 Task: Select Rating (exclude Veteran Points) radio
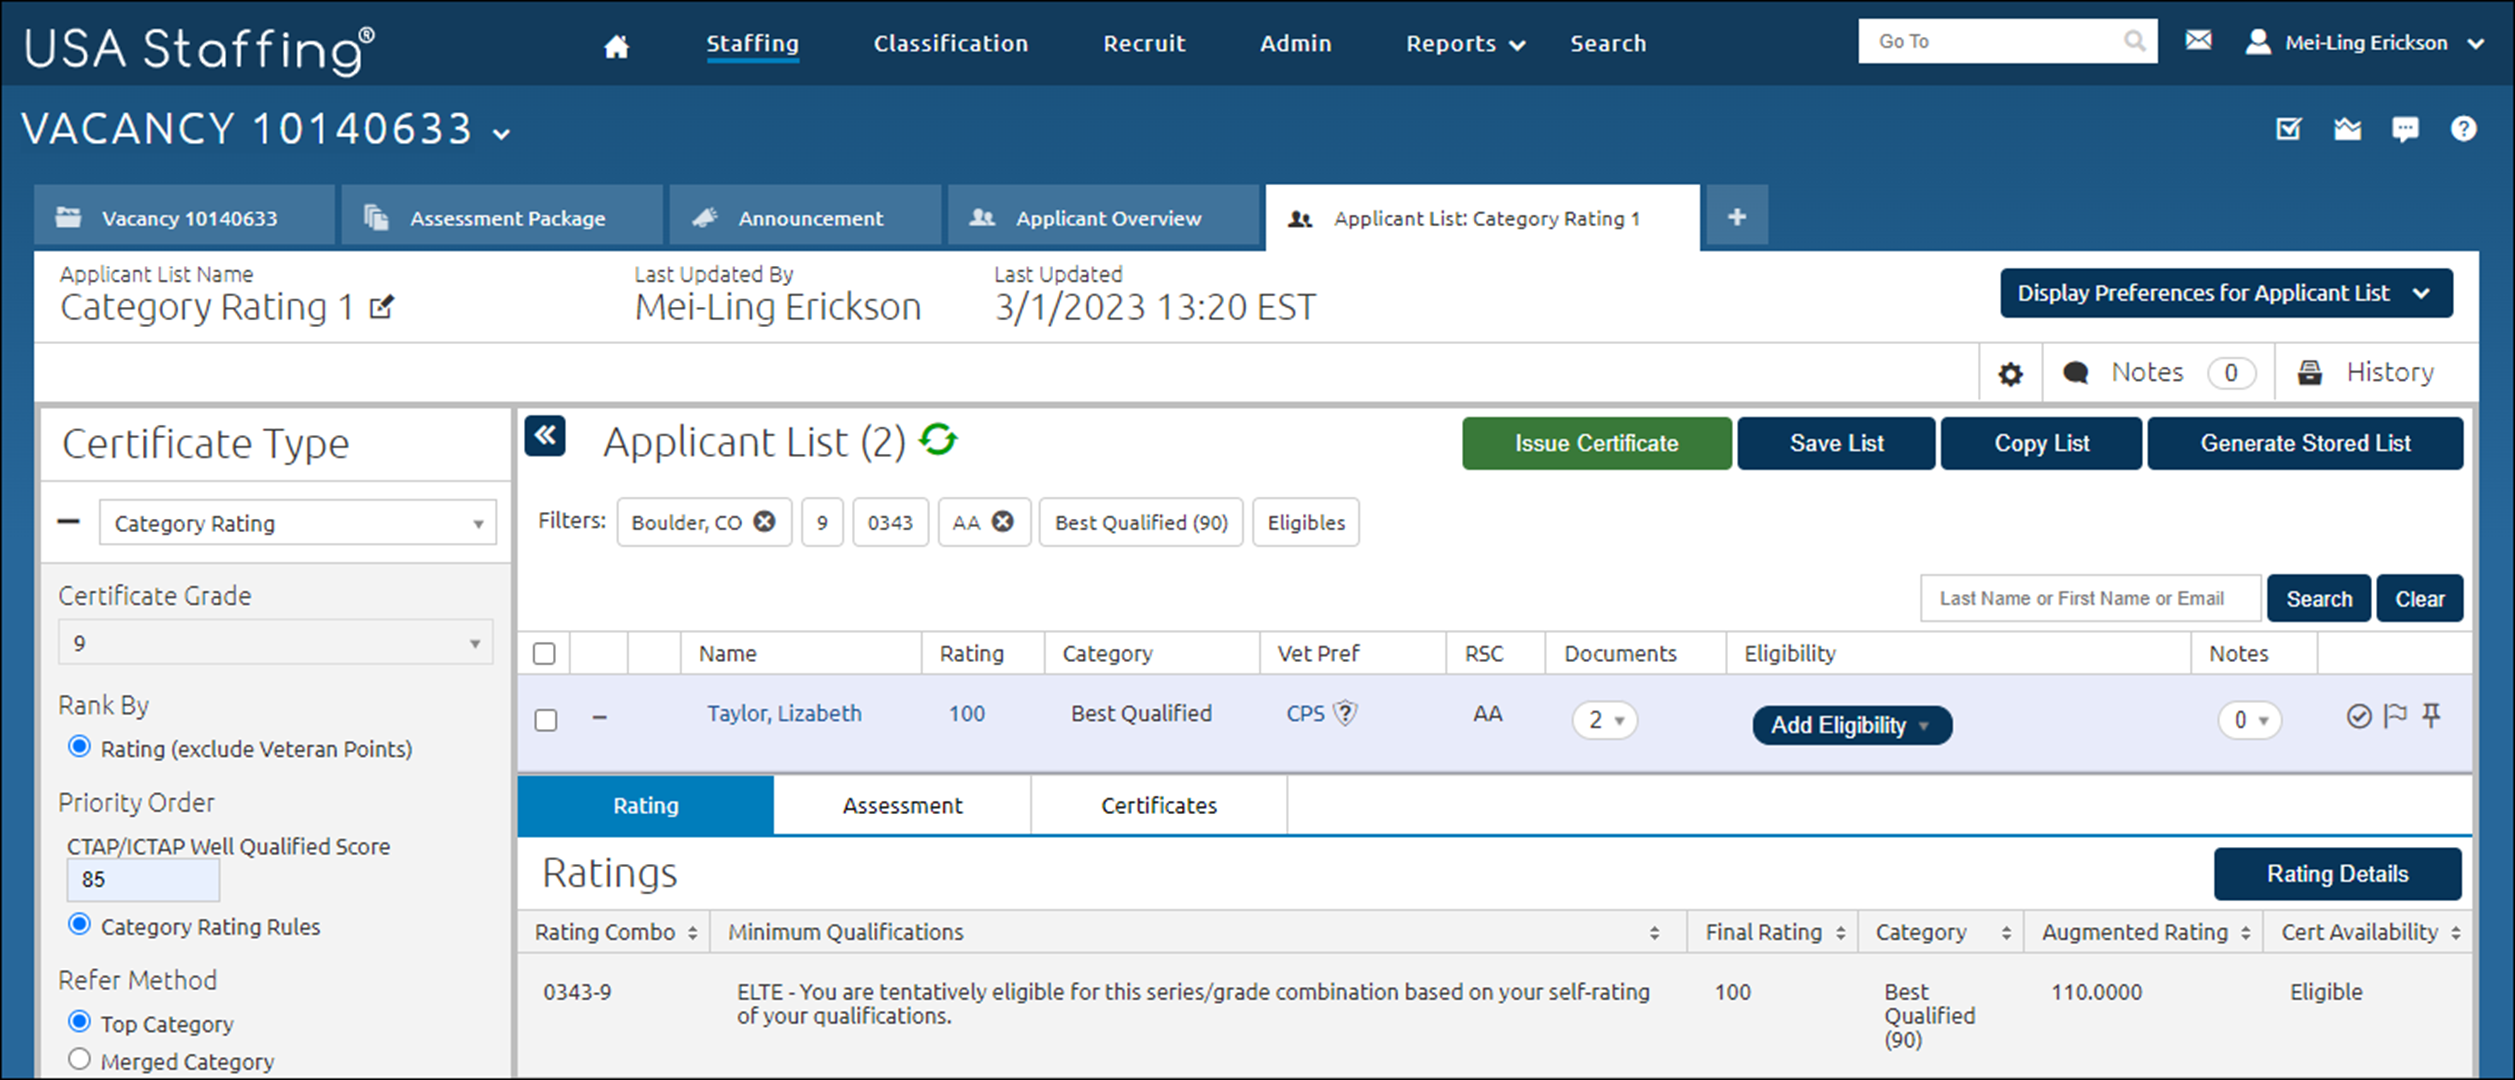point(79,747)
